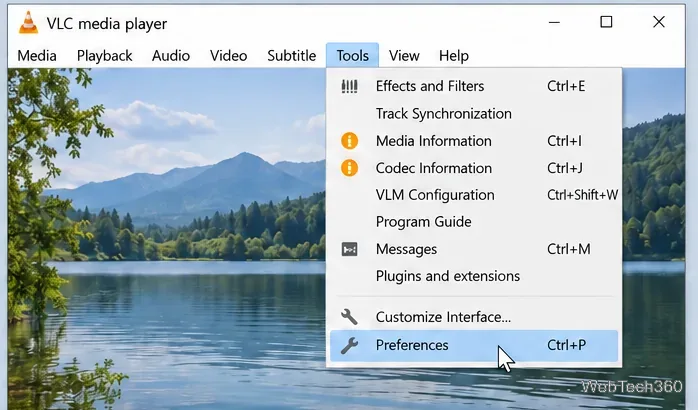Click the Preferences wrench icon
698x410 pixels.
[349, 345]
